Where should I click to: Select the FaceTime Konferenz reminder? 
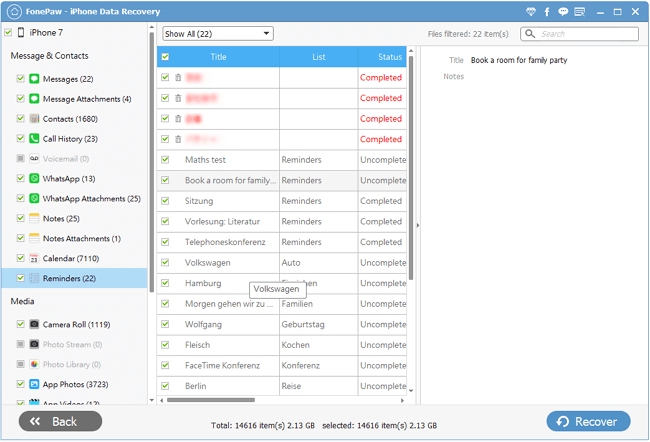click(x=281, y=365)
